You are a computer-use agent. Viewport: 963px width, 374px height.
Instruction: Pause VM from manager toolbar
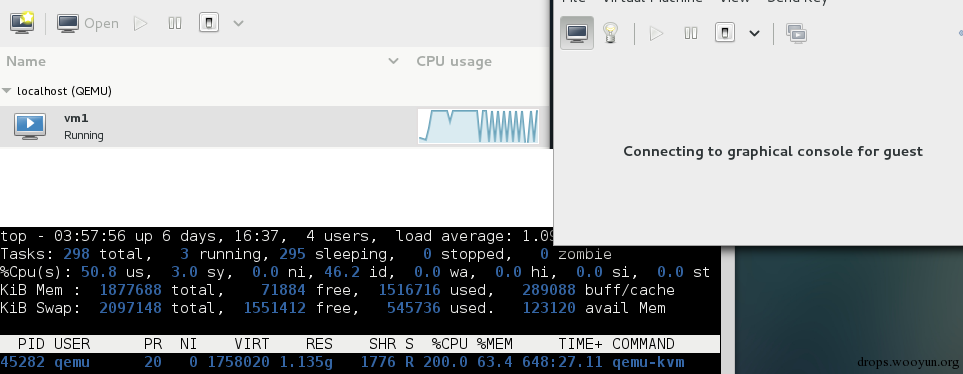click(175, 23)
